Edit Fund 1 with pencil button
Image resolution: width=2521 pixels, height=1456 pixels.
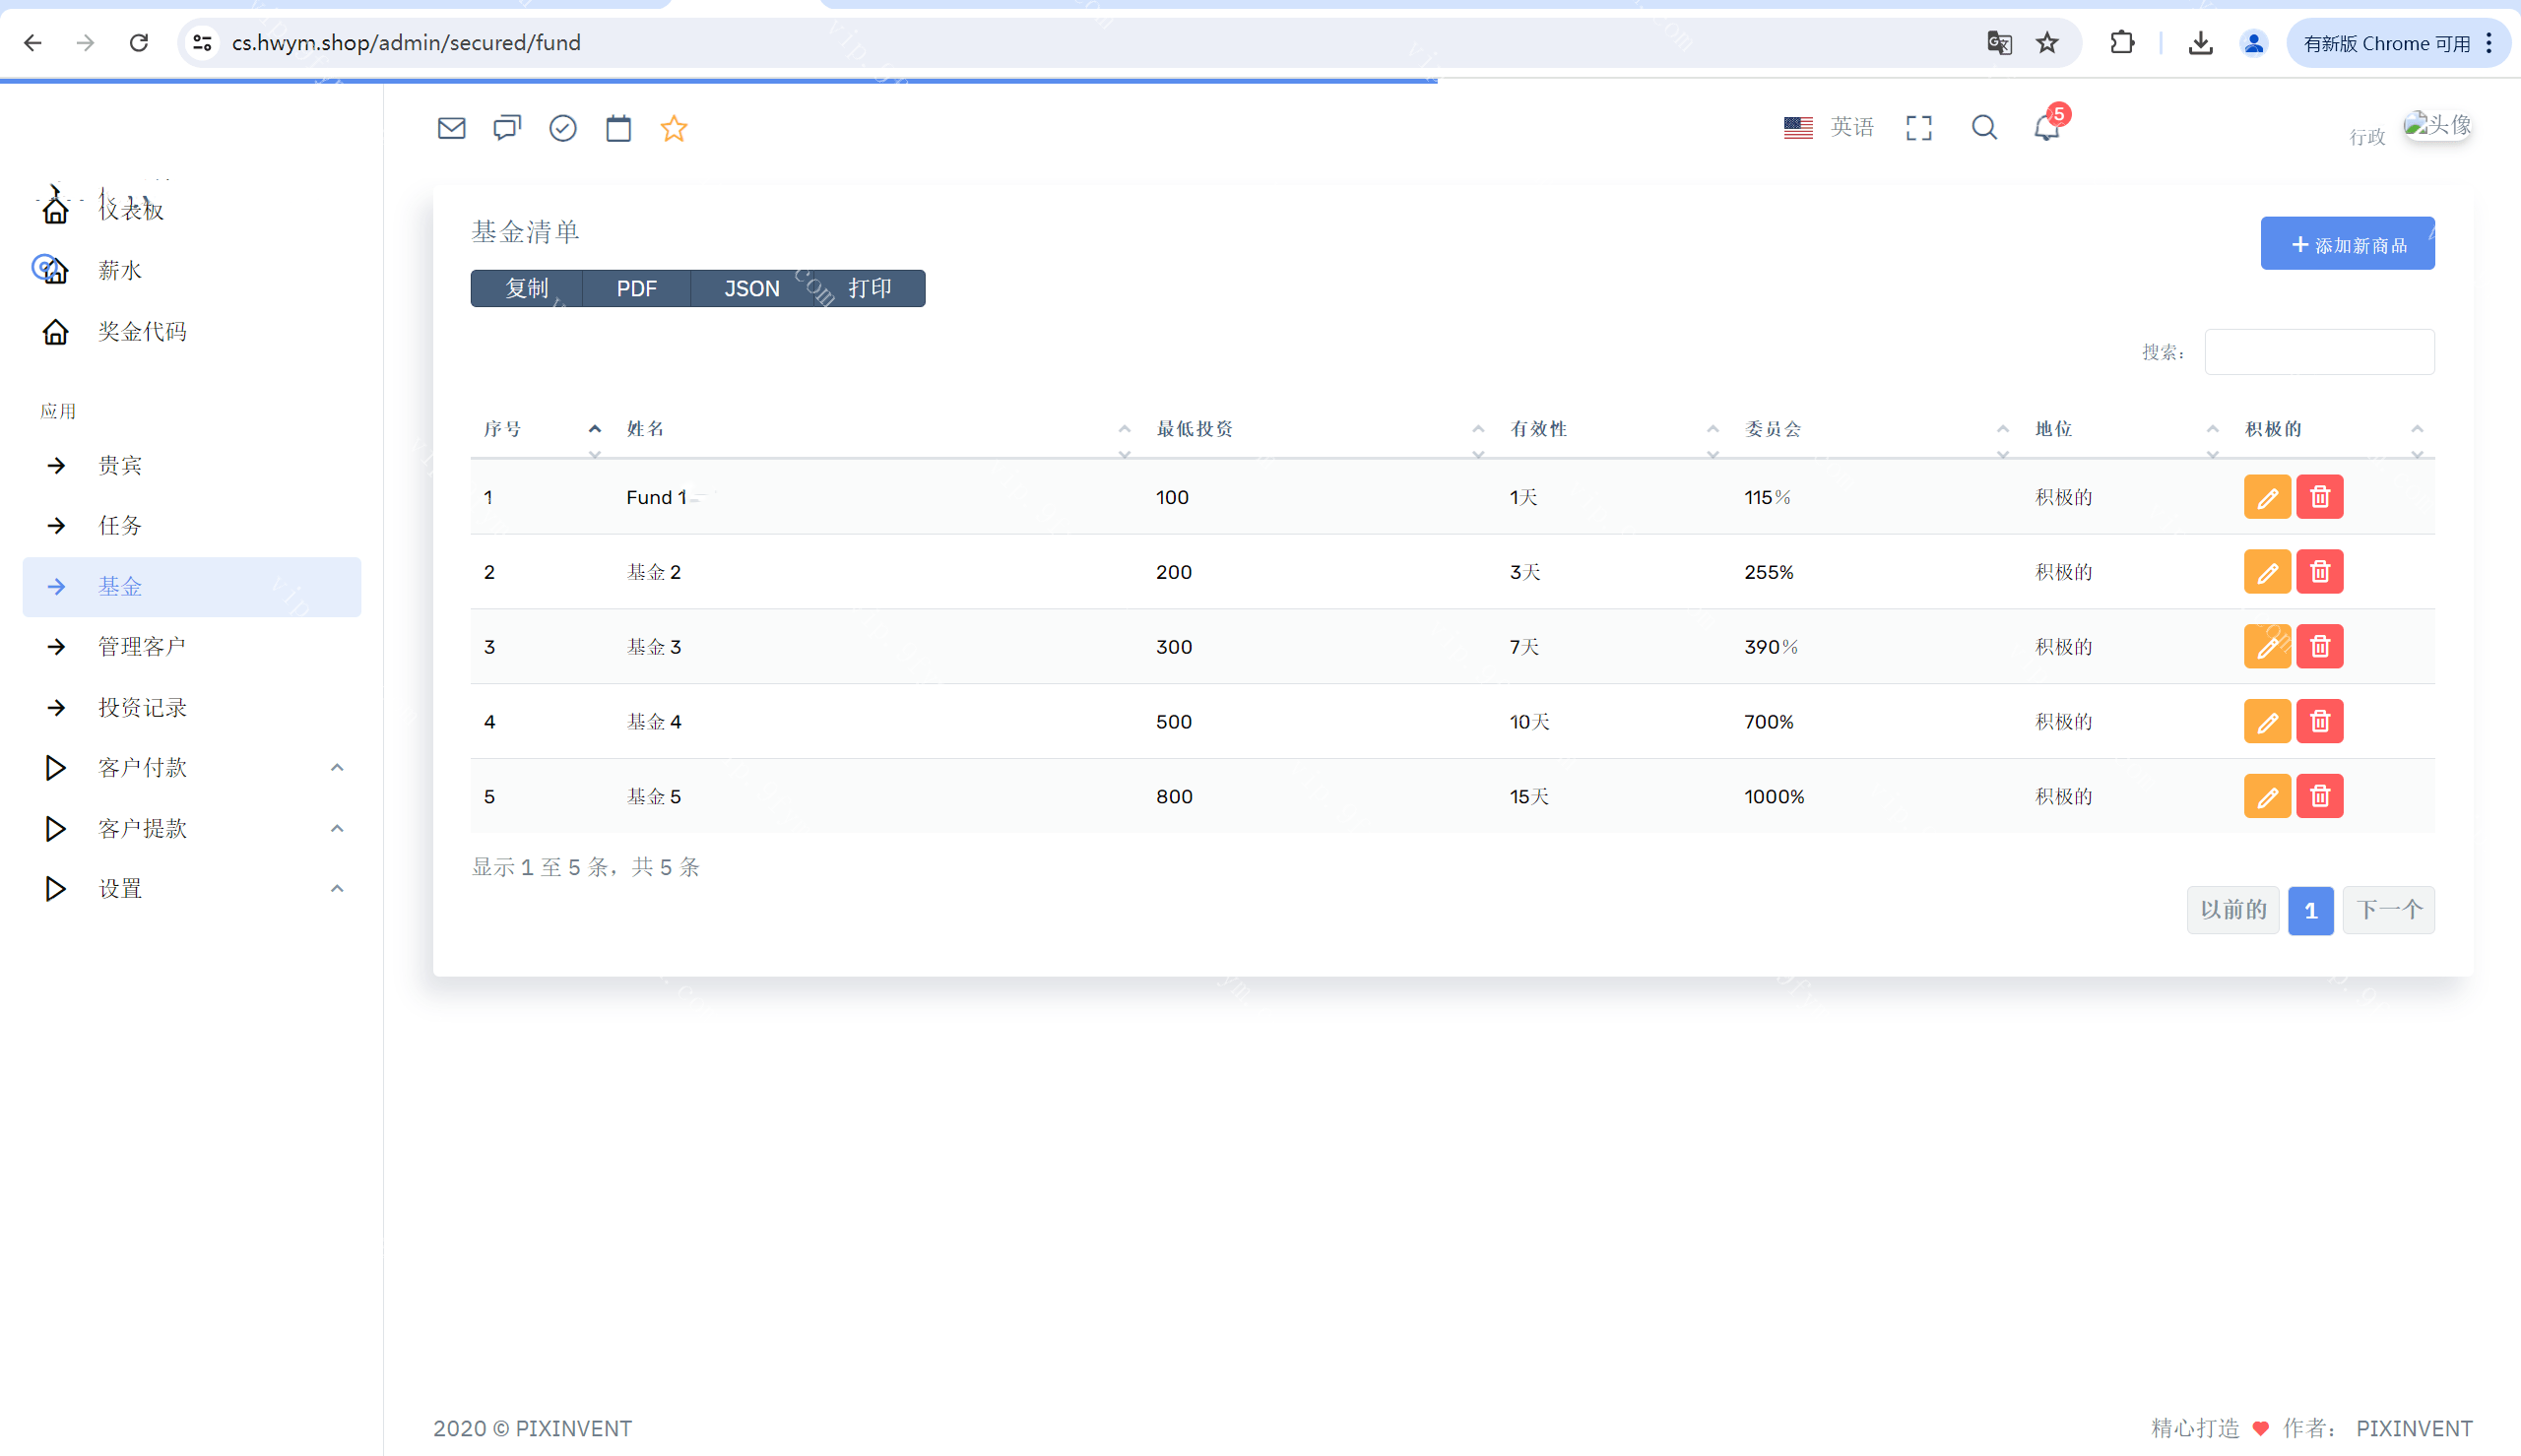click(x=2266, y=497)
